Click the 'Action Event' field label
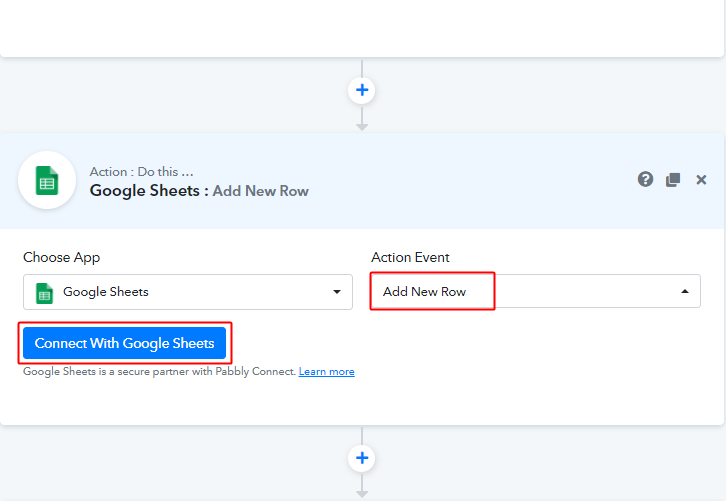Viewport: 726px width, 501px height. 410,257
